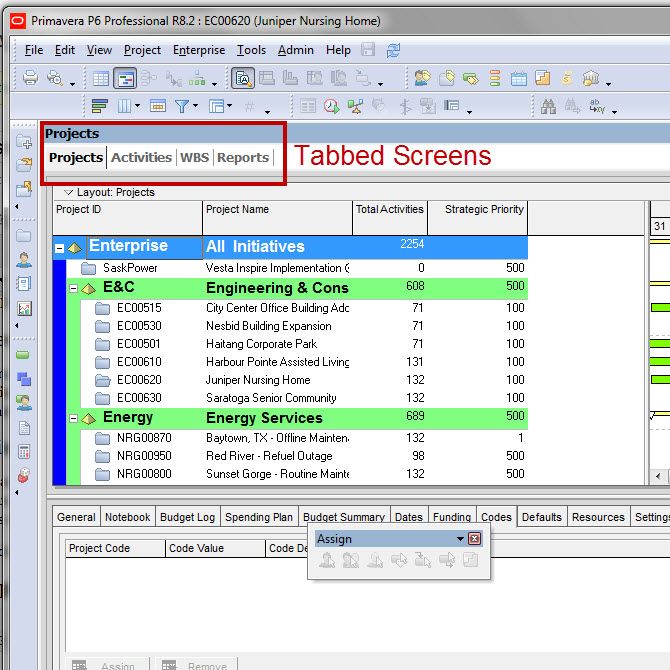Open the Layout: Projects options arrow
Viewport: 670px width, 670px height.
click(x=68, y=193)
